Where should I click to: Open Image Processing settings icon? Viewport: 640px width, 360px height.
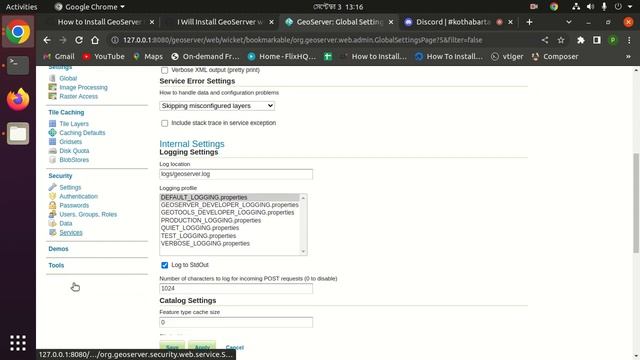coord(52,87)
